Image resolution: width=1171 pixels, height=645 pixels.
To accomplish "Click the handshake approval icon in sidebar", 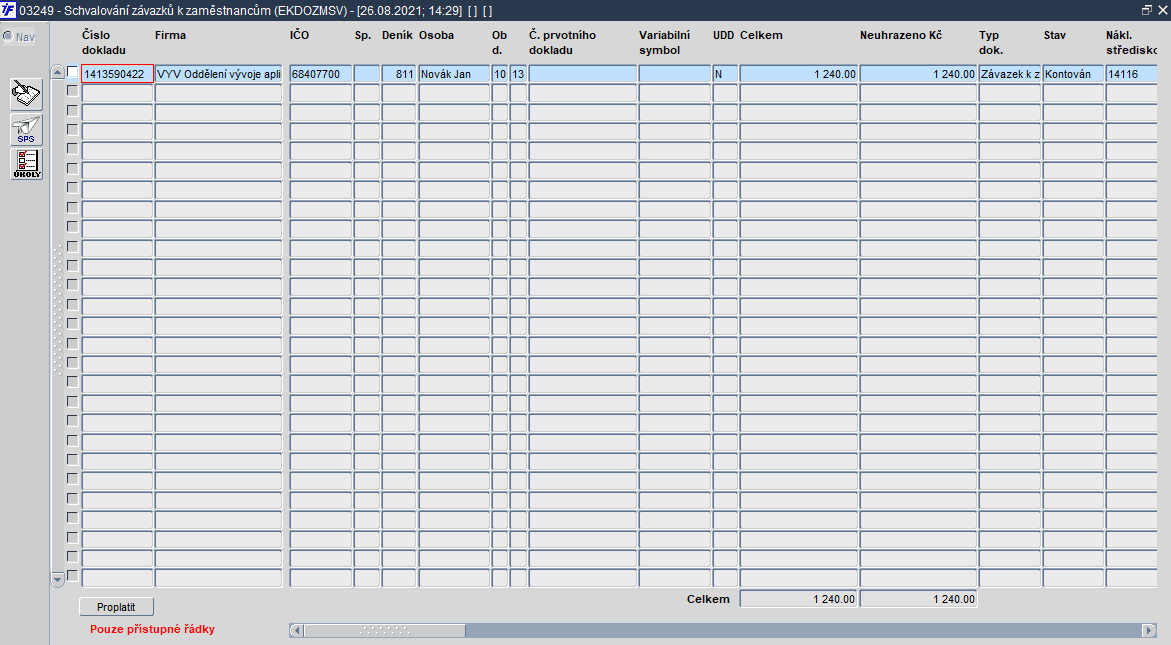I will click(x=26, y=95).
